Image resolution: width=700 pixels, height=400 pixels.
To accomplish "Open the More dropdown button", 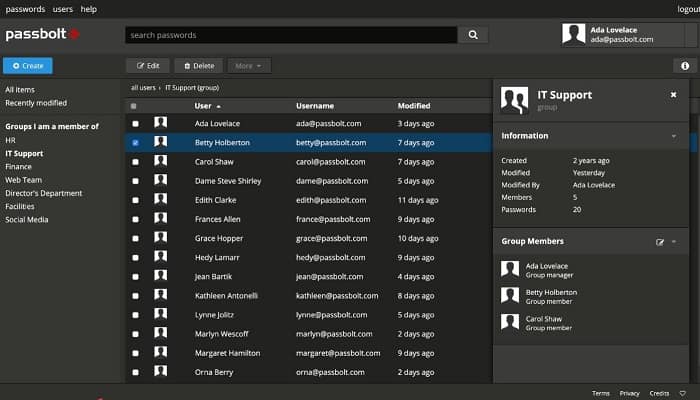I will [249, 66].
